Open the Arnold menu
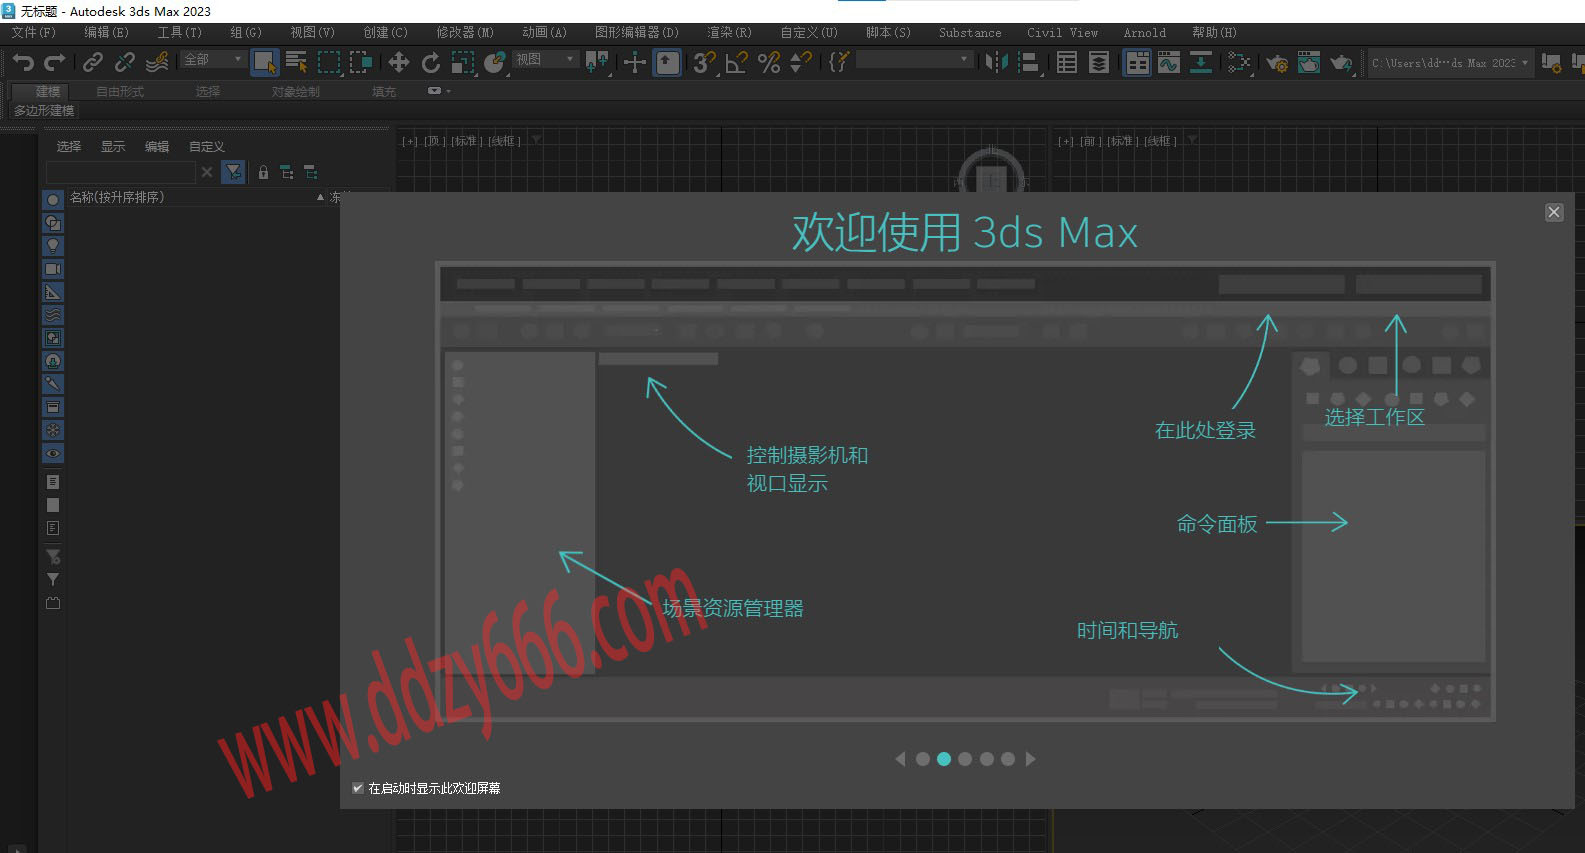1585x853 pixels. click(1144, 33)
